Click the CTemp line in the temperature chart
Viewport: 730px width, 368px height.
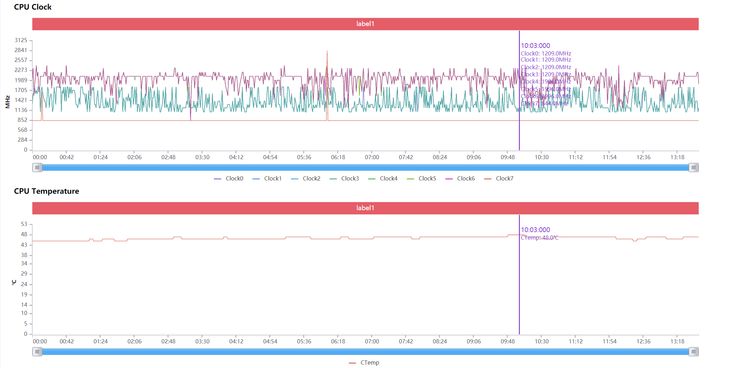pos(279,239)
